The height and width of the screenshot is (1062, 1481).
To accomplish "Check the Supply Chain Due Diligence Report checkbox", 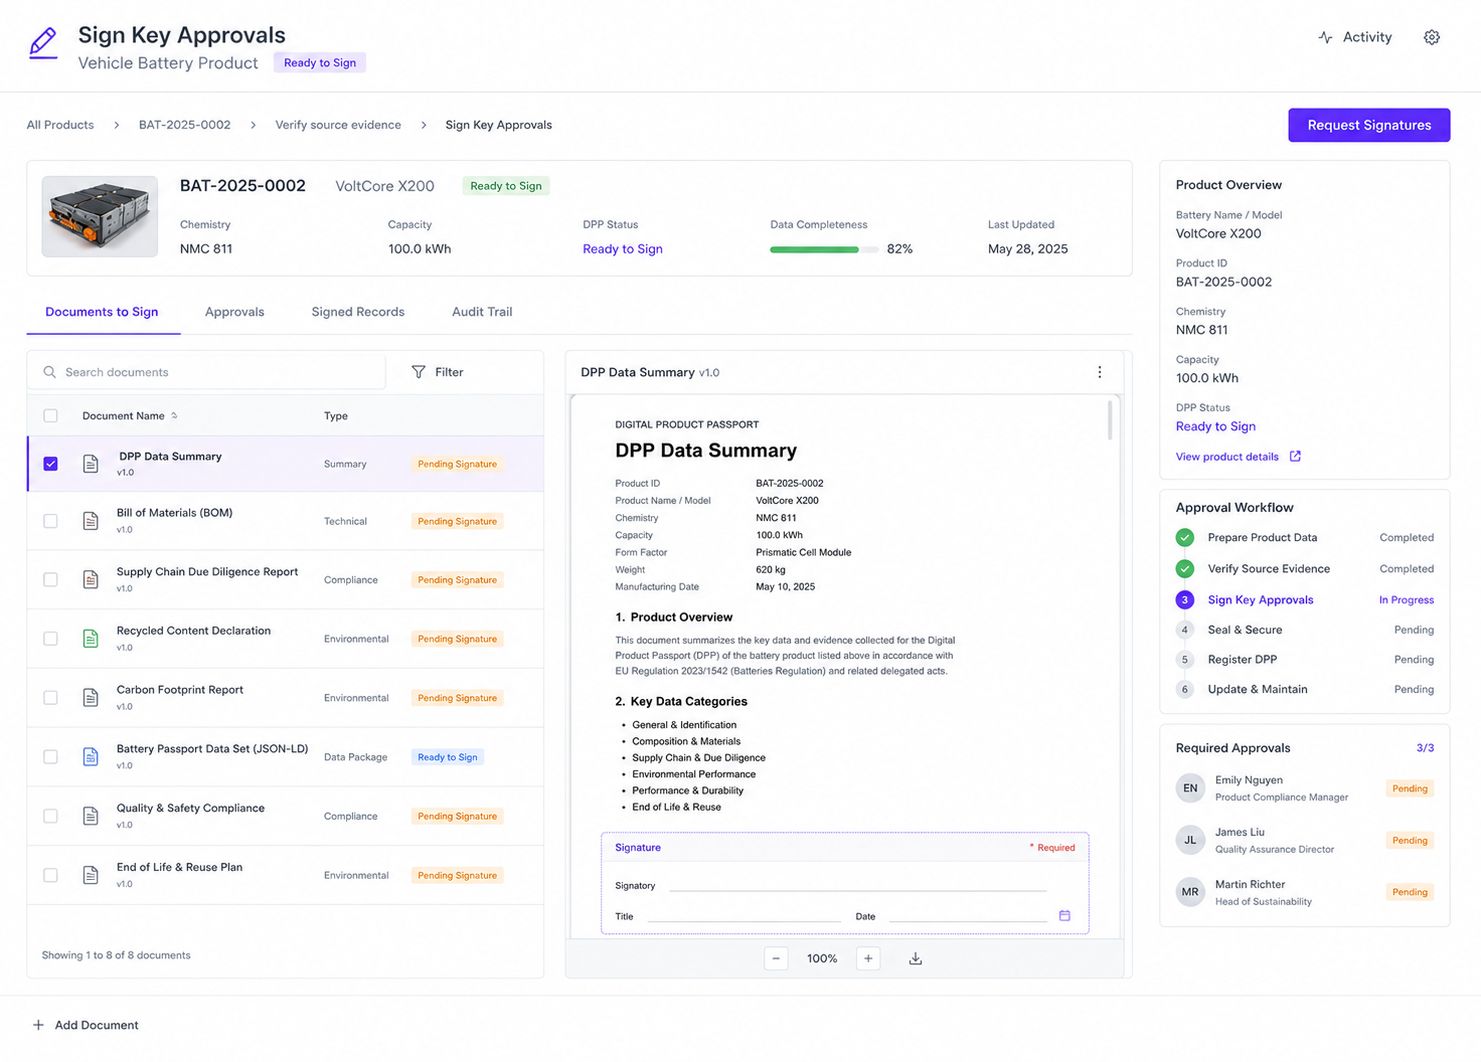I will (x=50, y=580).
